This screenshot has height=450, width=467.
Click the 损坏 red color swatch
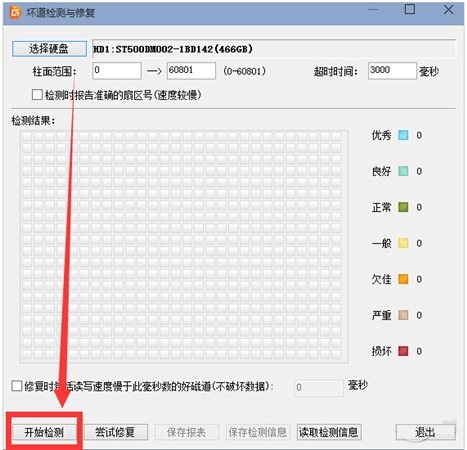pyautogui.click(x=403, y=351)
